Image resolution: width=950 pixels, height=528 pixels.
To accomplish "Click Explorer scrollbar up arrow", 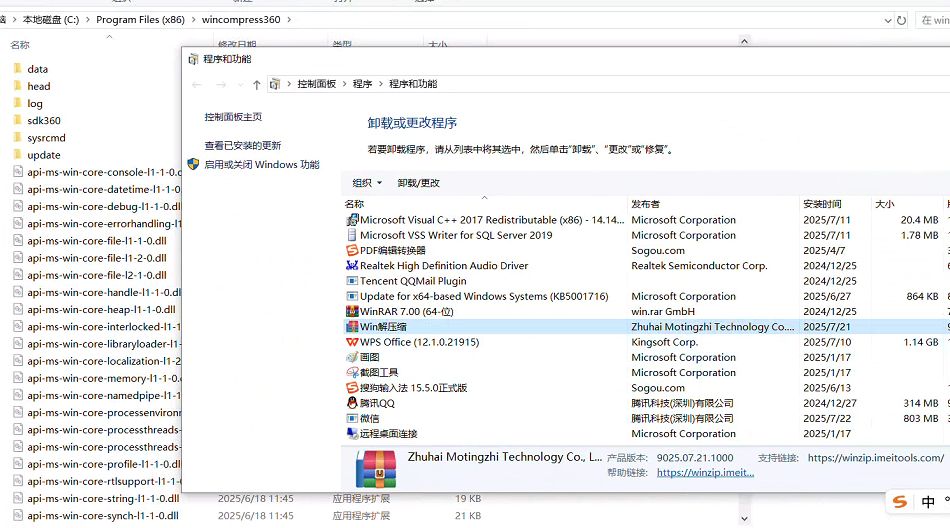I will [745, 41].
